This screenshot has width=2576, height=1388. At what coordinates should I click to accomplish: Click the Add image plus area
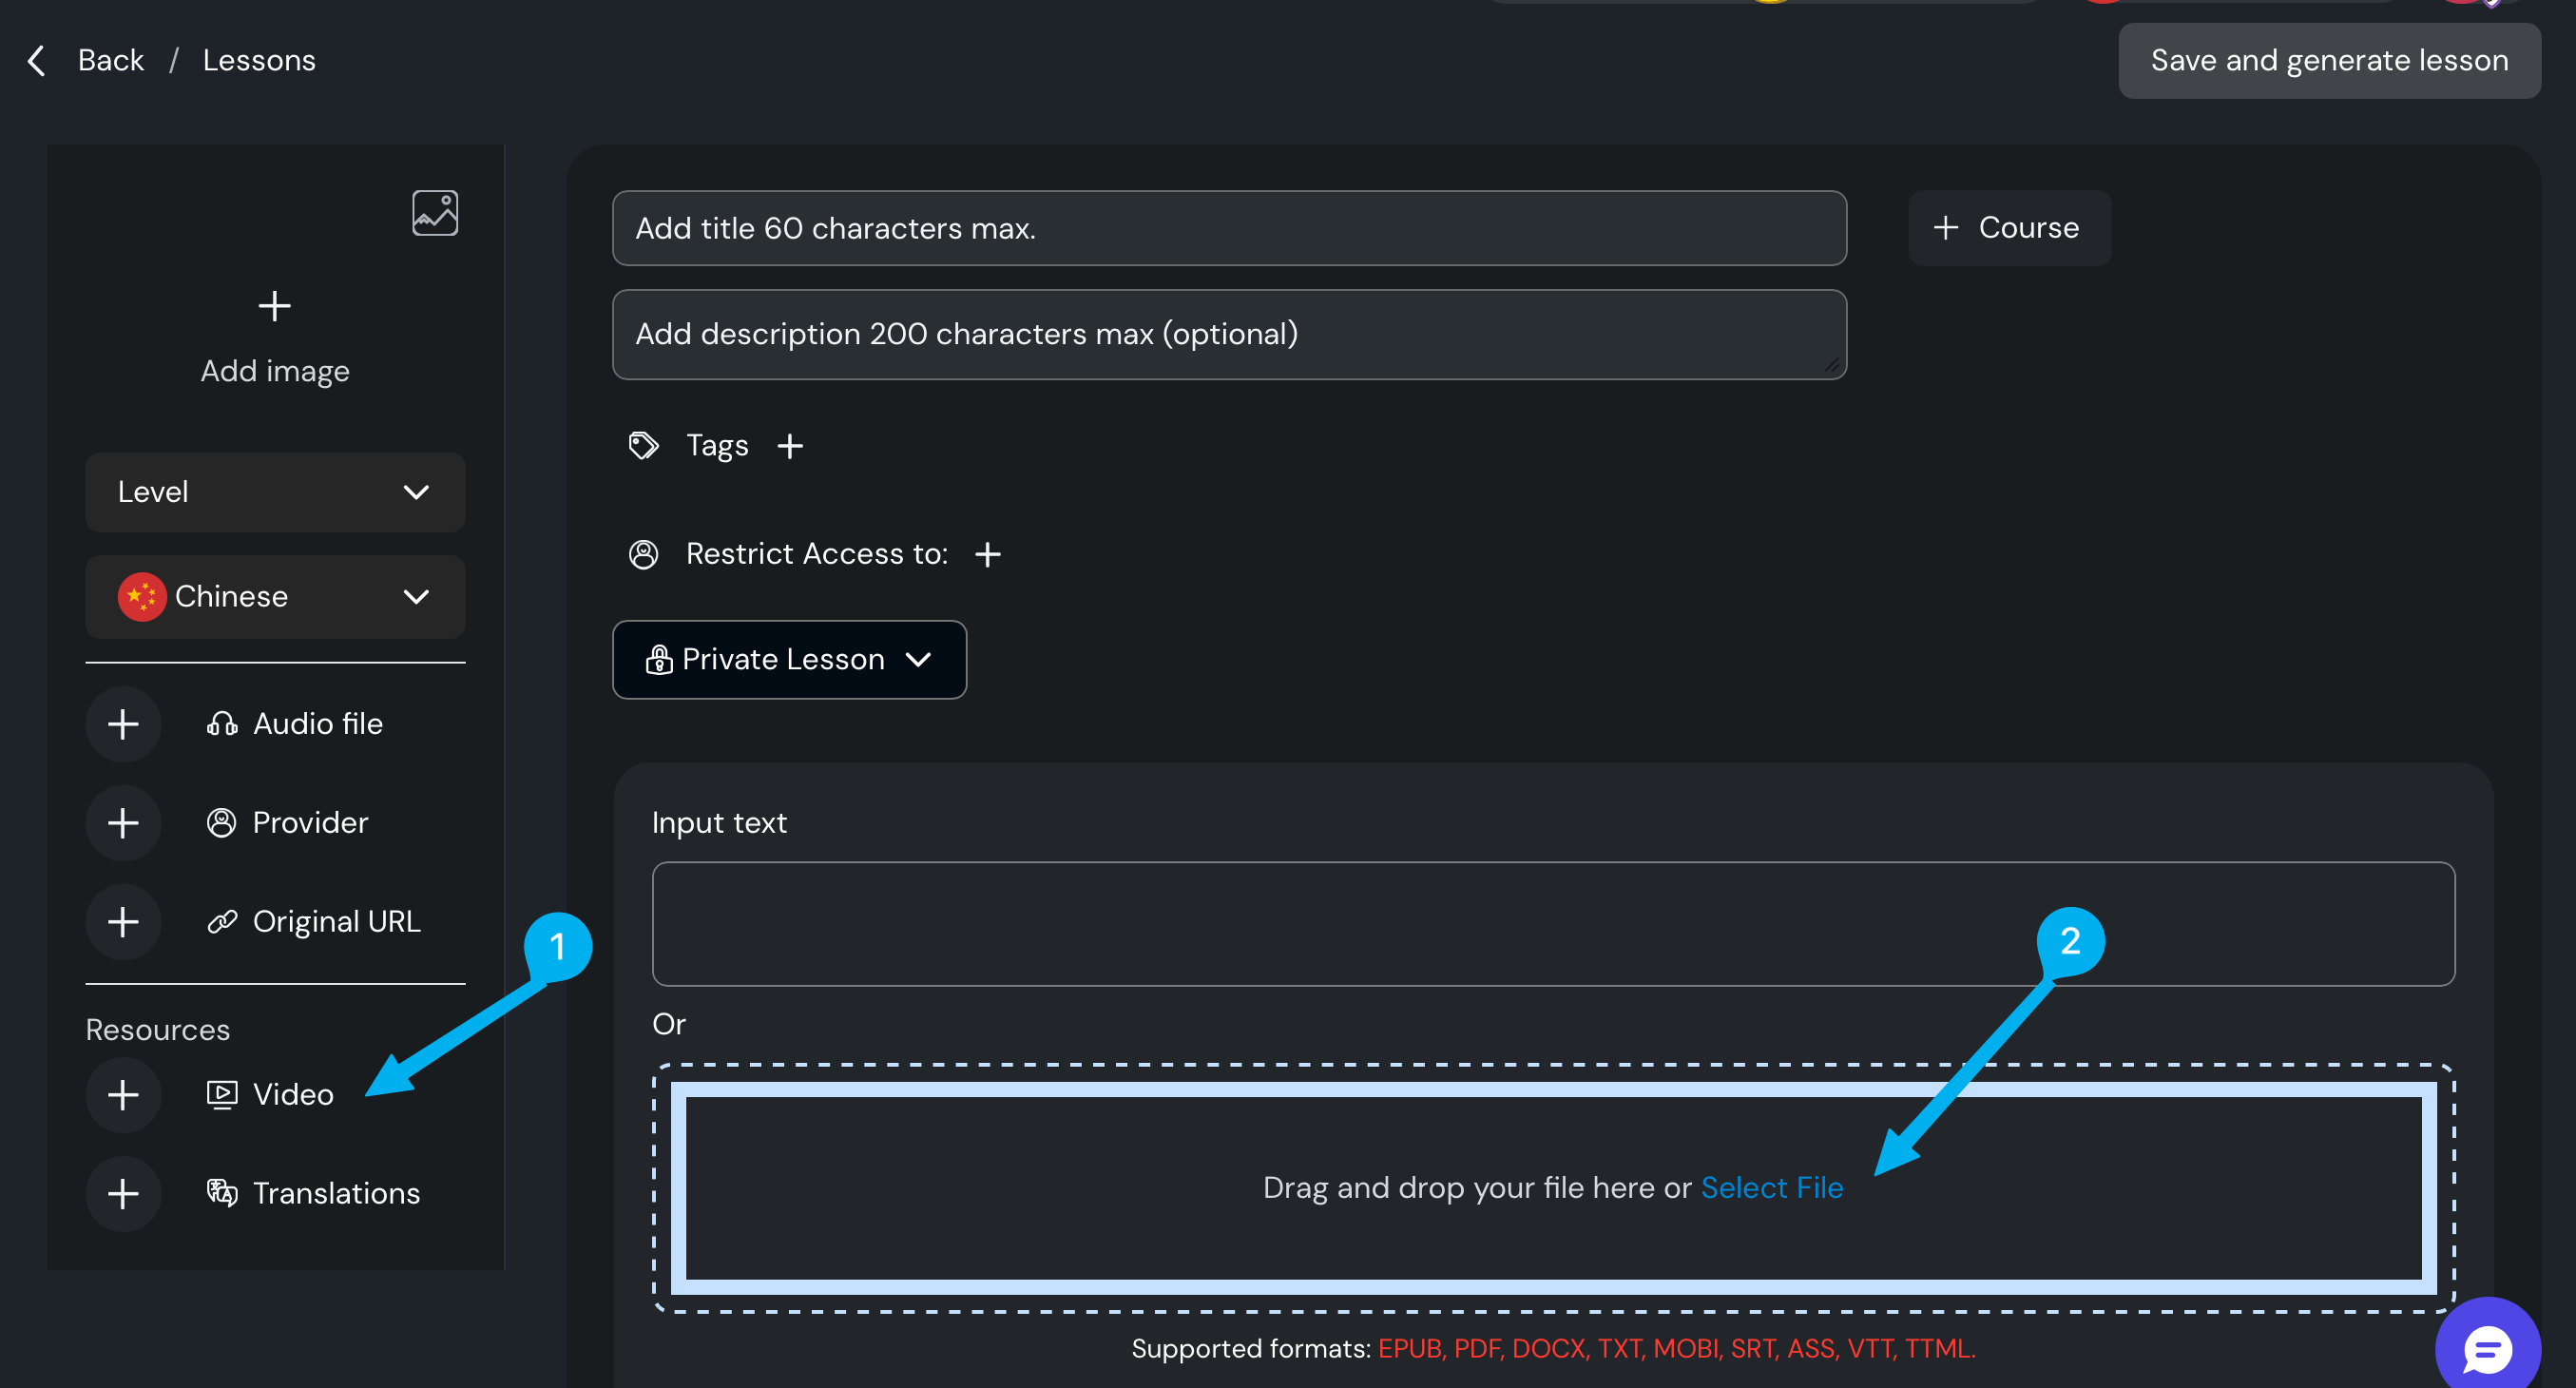[275, 307]
